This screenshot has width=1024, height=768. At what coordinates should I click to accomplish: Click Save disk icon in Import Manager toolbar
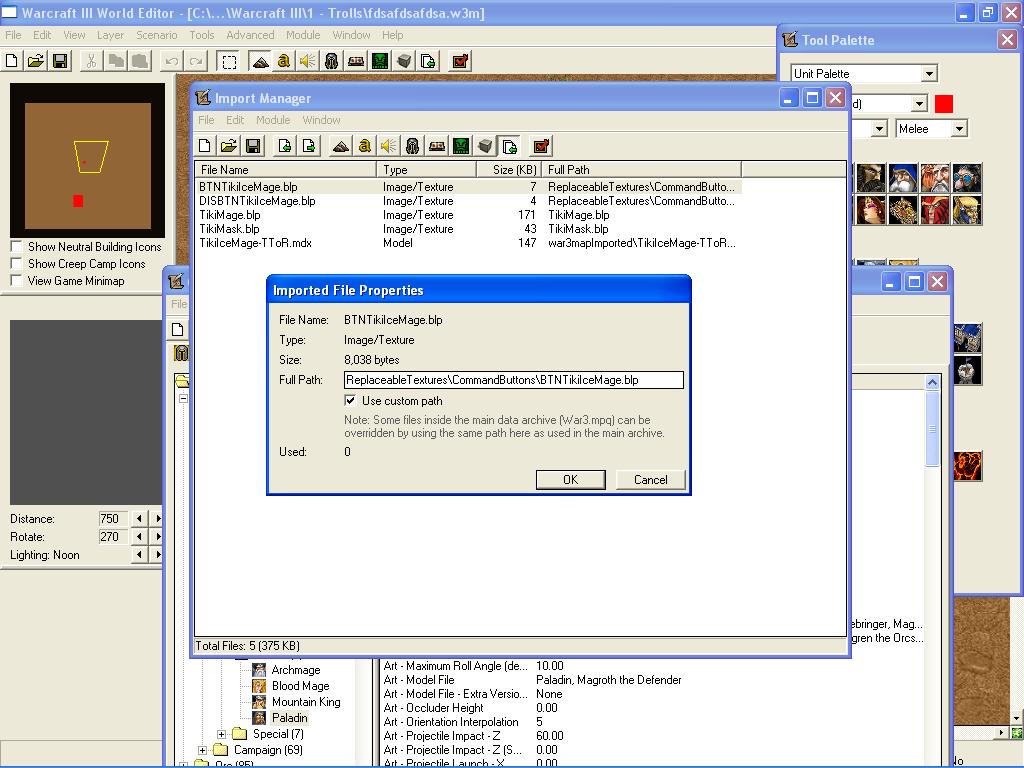253,146
